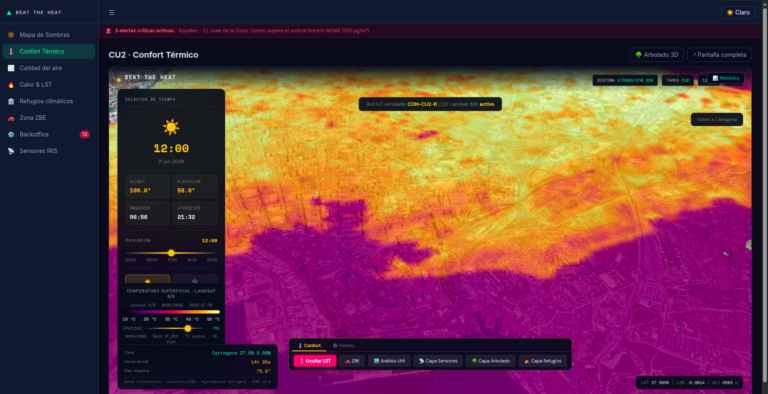Image resolution: width=768 pixels, height=394 pixels.
Task: Click the square icon beside Calidad del aire
Action: click(x=11, y=68)
